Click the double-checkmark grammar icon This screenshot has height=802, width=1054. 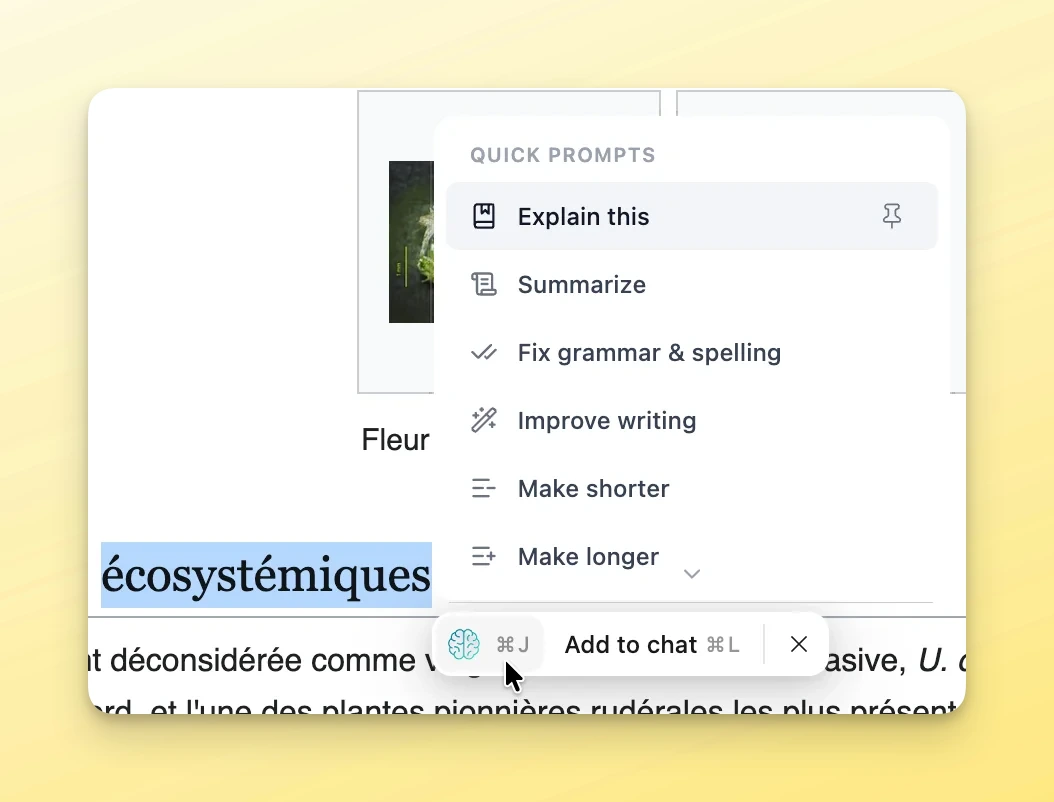tap(484, 352)
